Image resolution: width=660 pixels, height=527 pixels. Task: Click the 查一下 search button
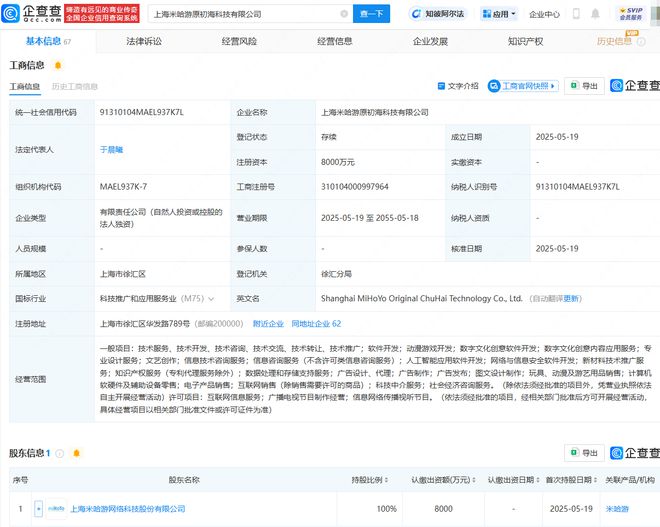point(371,14)
